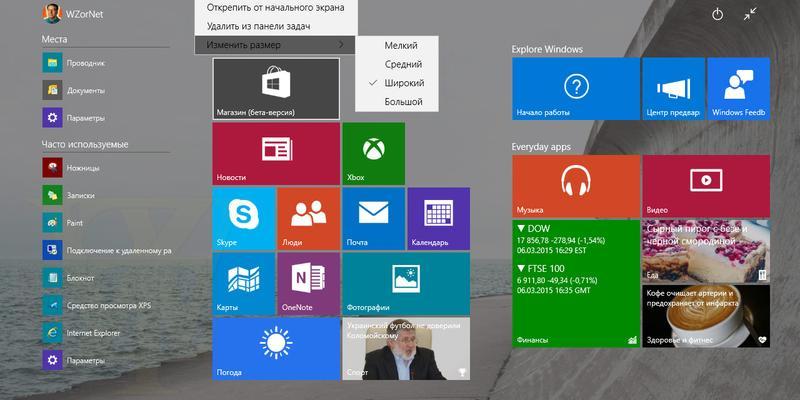The height and width of the screenshot is (400, 800).
Task: Launch the Xbox tile
Action: point(373,153)
